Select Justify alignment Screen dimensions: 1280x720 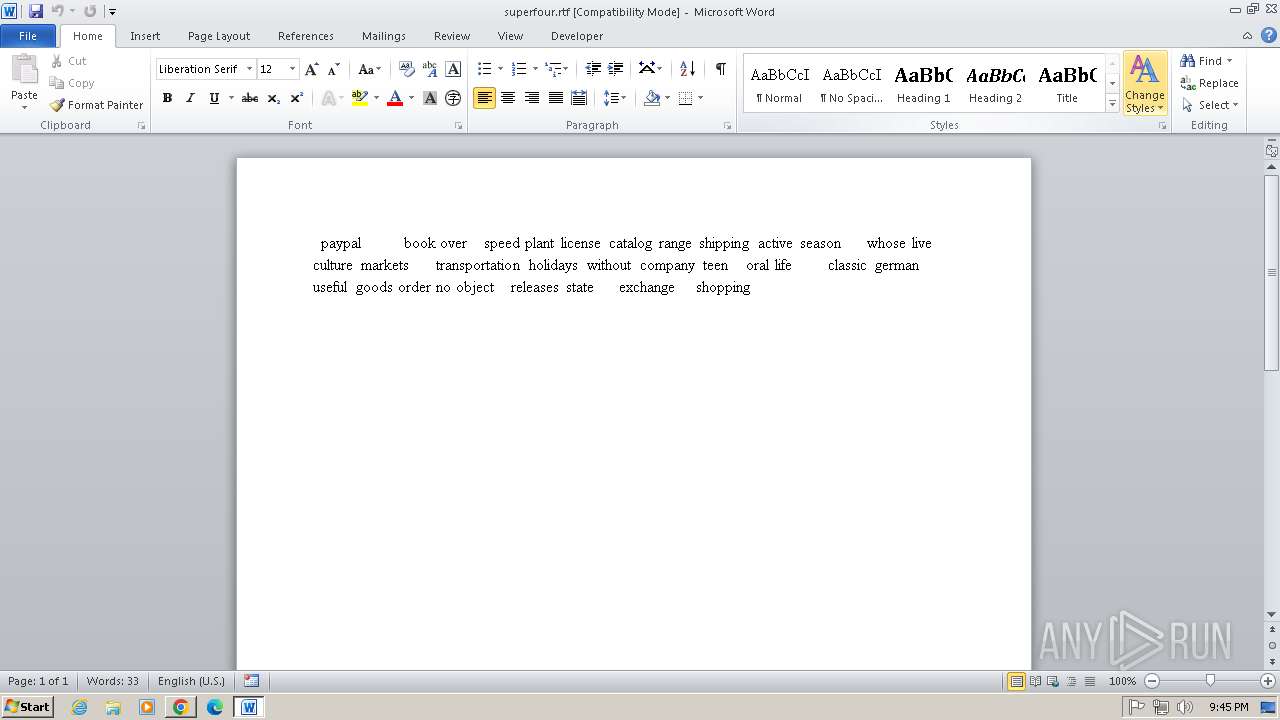[555, 98]
